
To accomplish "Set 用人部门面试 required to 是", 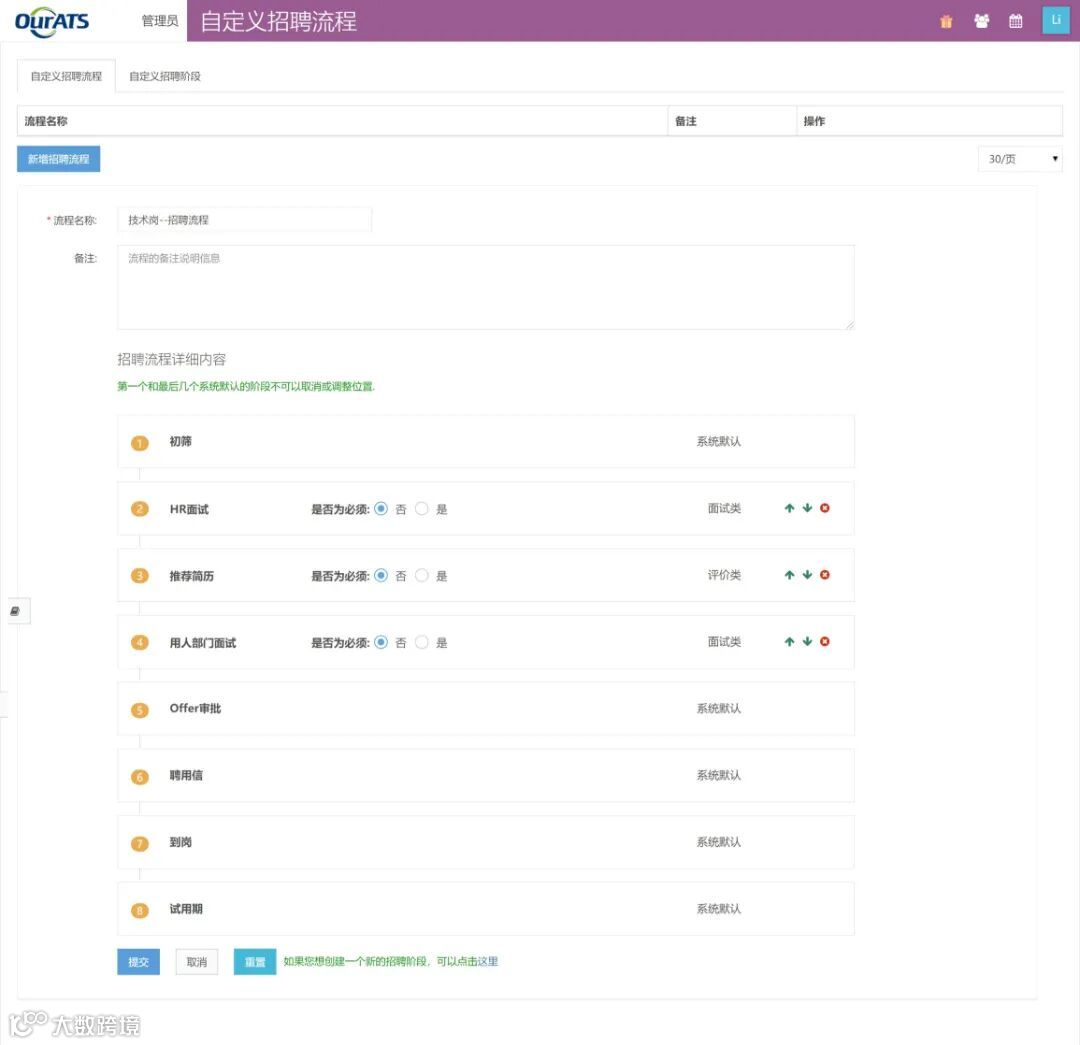I will [x=422, y=642].
